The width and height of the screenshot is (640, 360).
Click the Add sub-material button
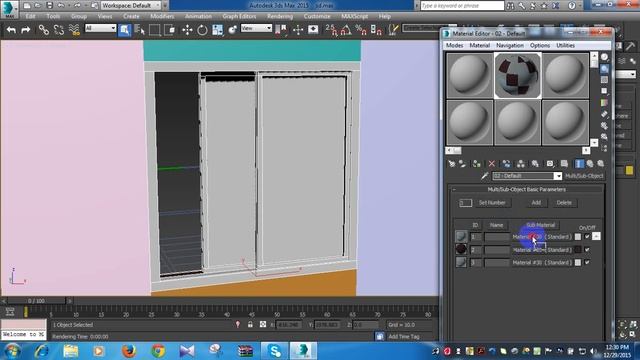click(536, 202)
